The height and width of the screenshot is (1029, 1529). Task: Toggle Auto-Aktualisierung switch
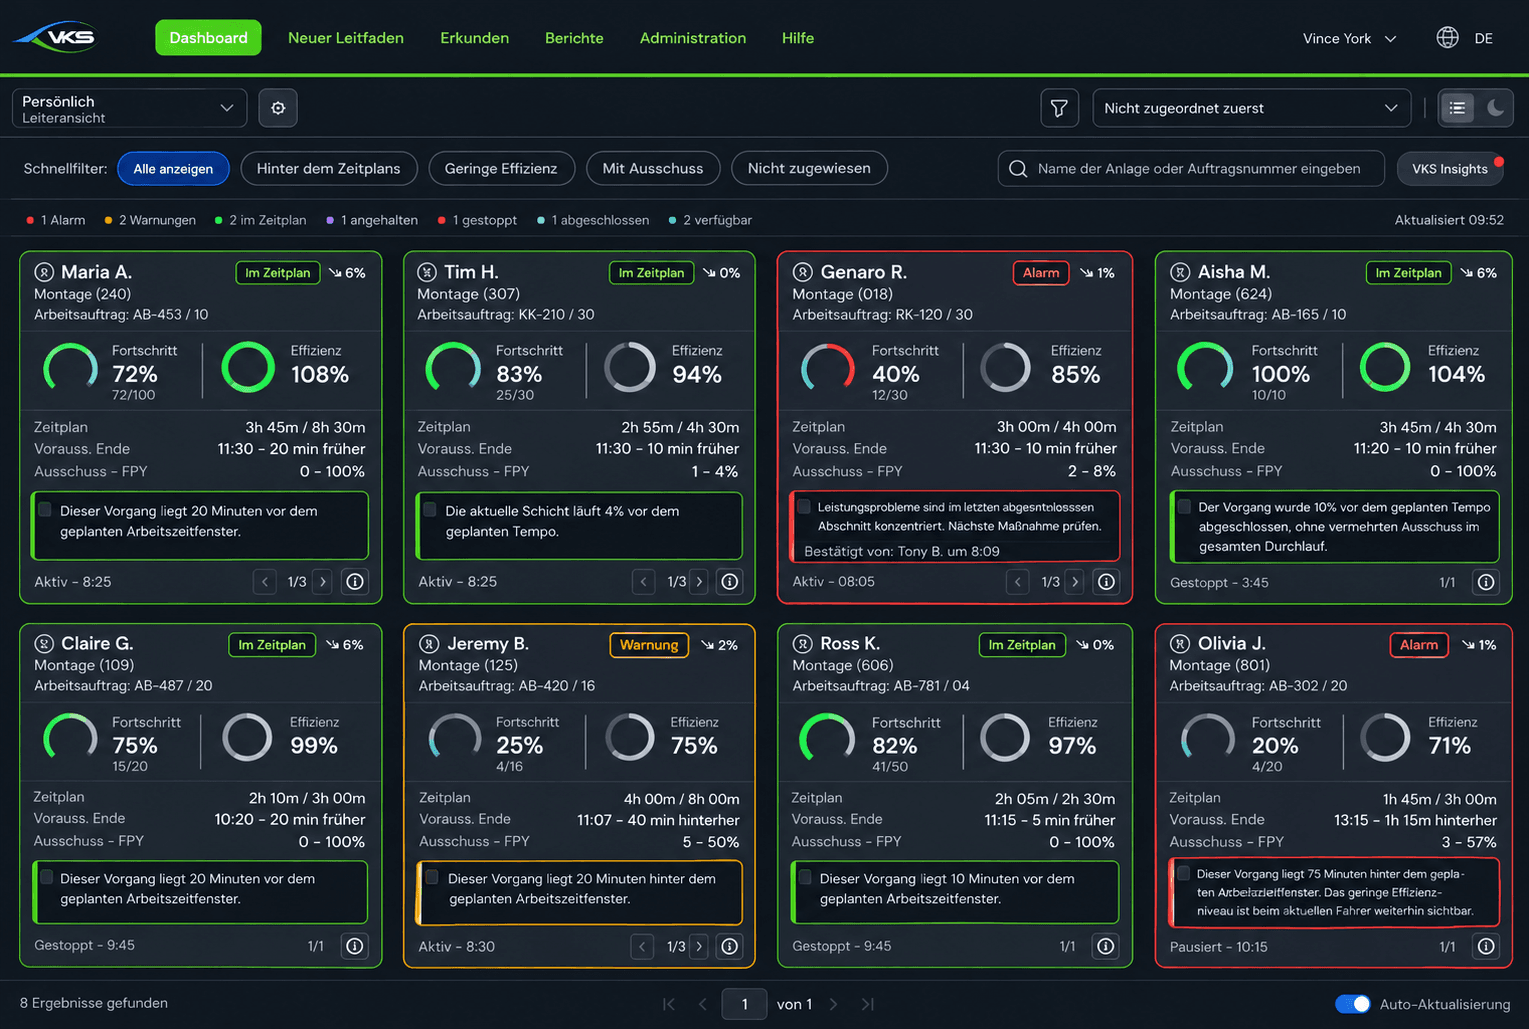point(1353,1004)
